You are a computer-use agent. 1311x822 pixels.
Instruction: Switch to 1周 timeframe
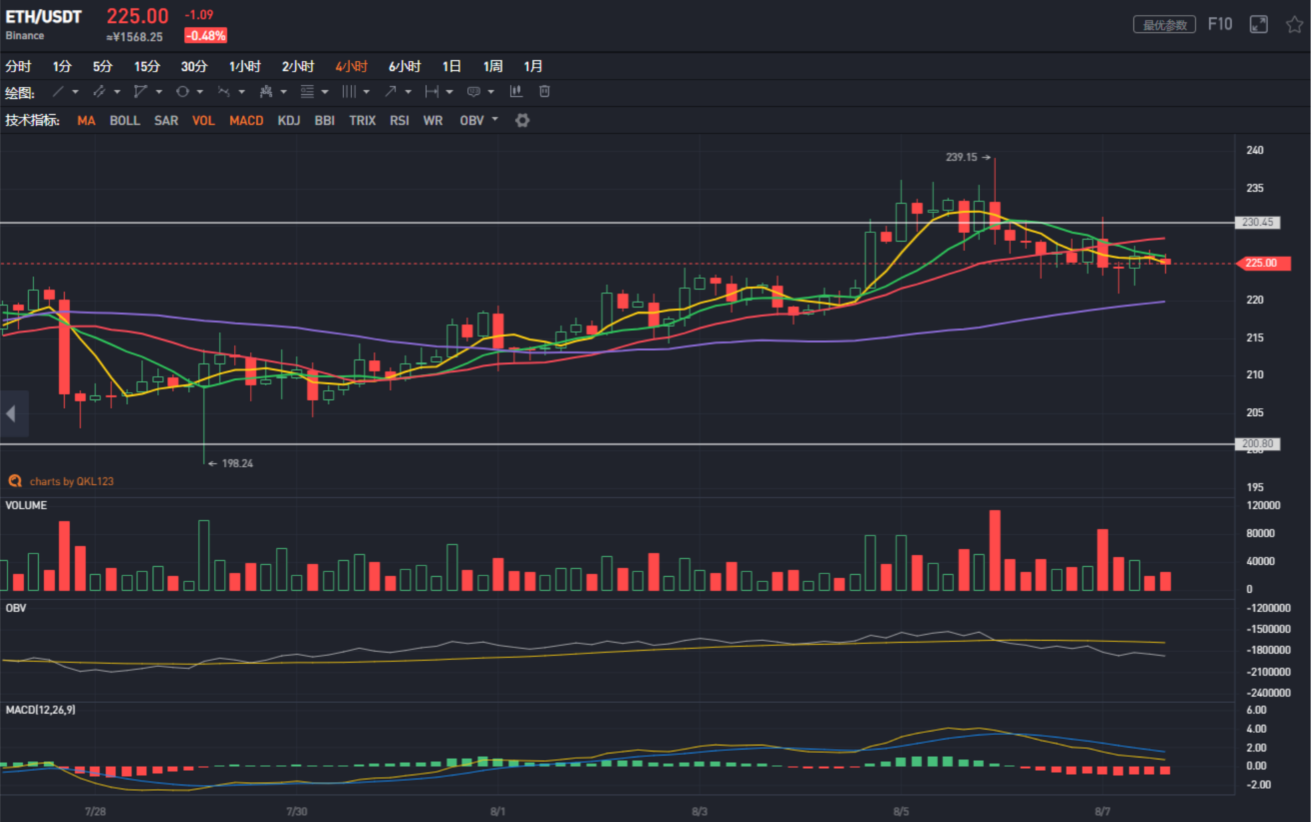[x=493, y=66]
